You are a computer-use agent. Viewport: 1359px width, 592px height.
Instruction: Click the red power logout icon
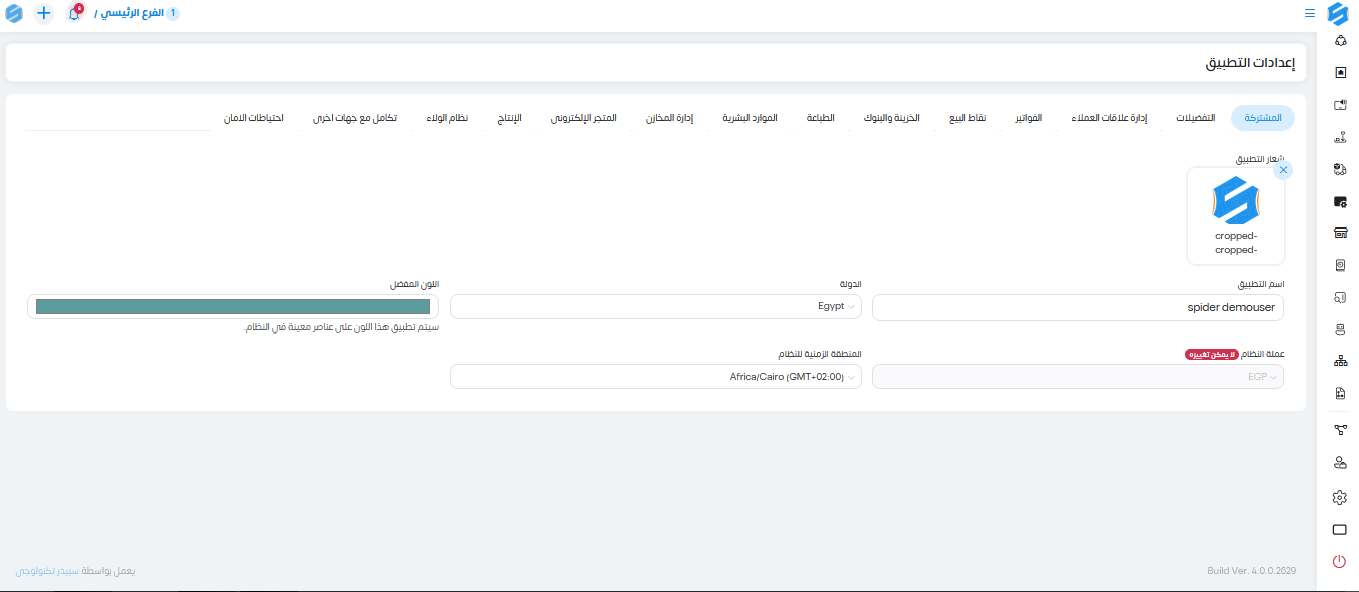pos(1340,562)
